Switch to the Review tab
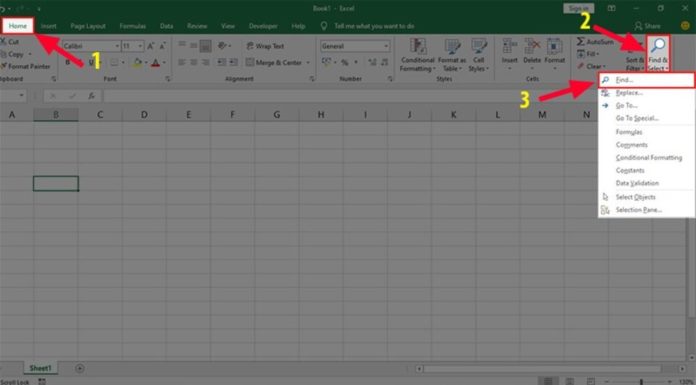The height and width of the screenshot is (385, 696). 197,26
